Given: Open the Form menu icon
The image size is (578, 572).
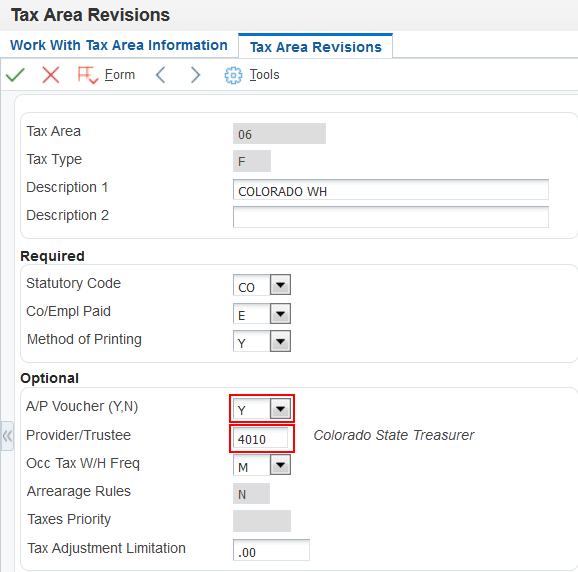Looking at the screenshot, I should (x=88, y=75).
